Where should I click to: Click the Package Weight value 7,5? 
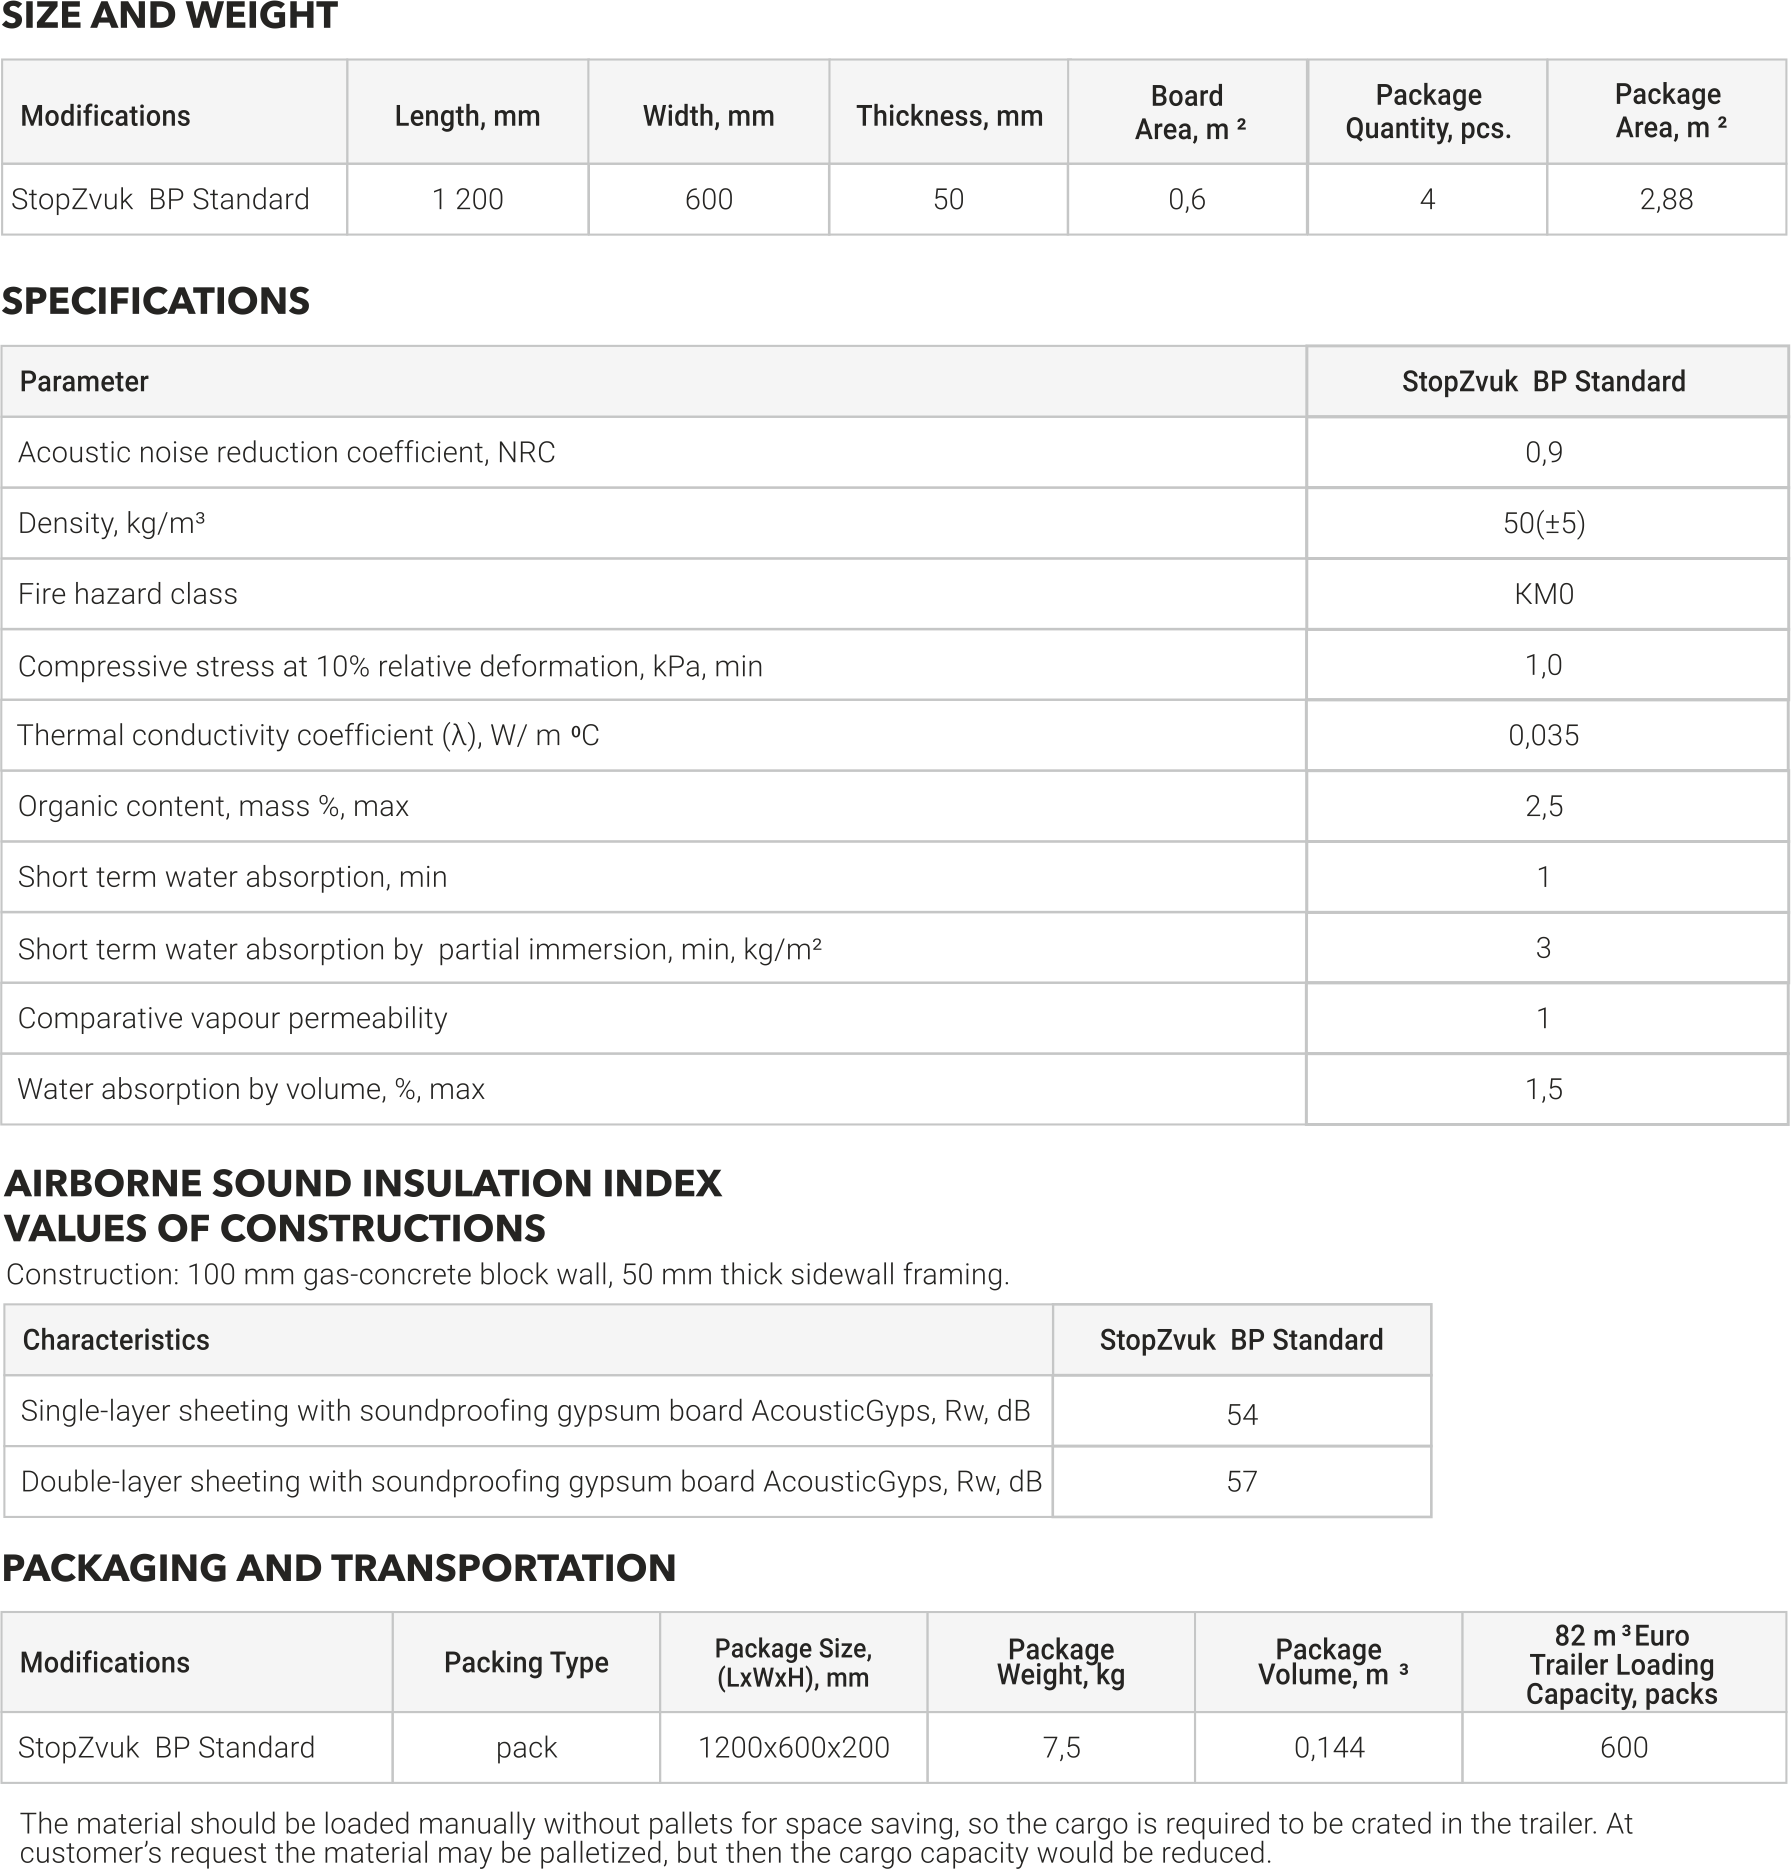point(1060,1747)
